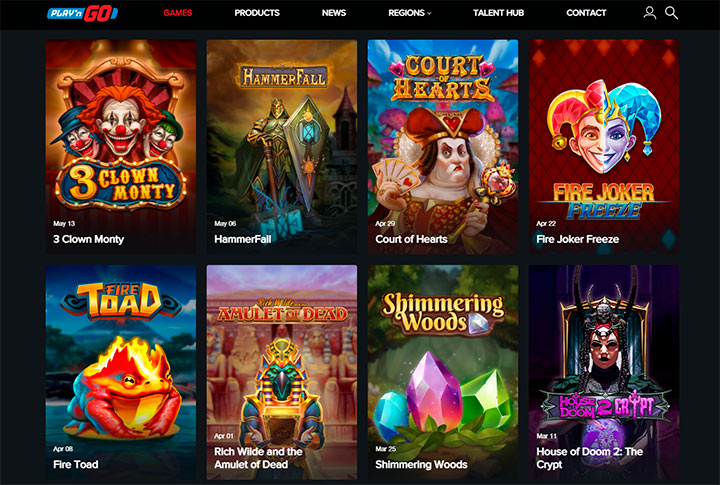Viewport: 720px width, 485px height.
Task: Open the user account icon
Action: (x=649, y=13)
